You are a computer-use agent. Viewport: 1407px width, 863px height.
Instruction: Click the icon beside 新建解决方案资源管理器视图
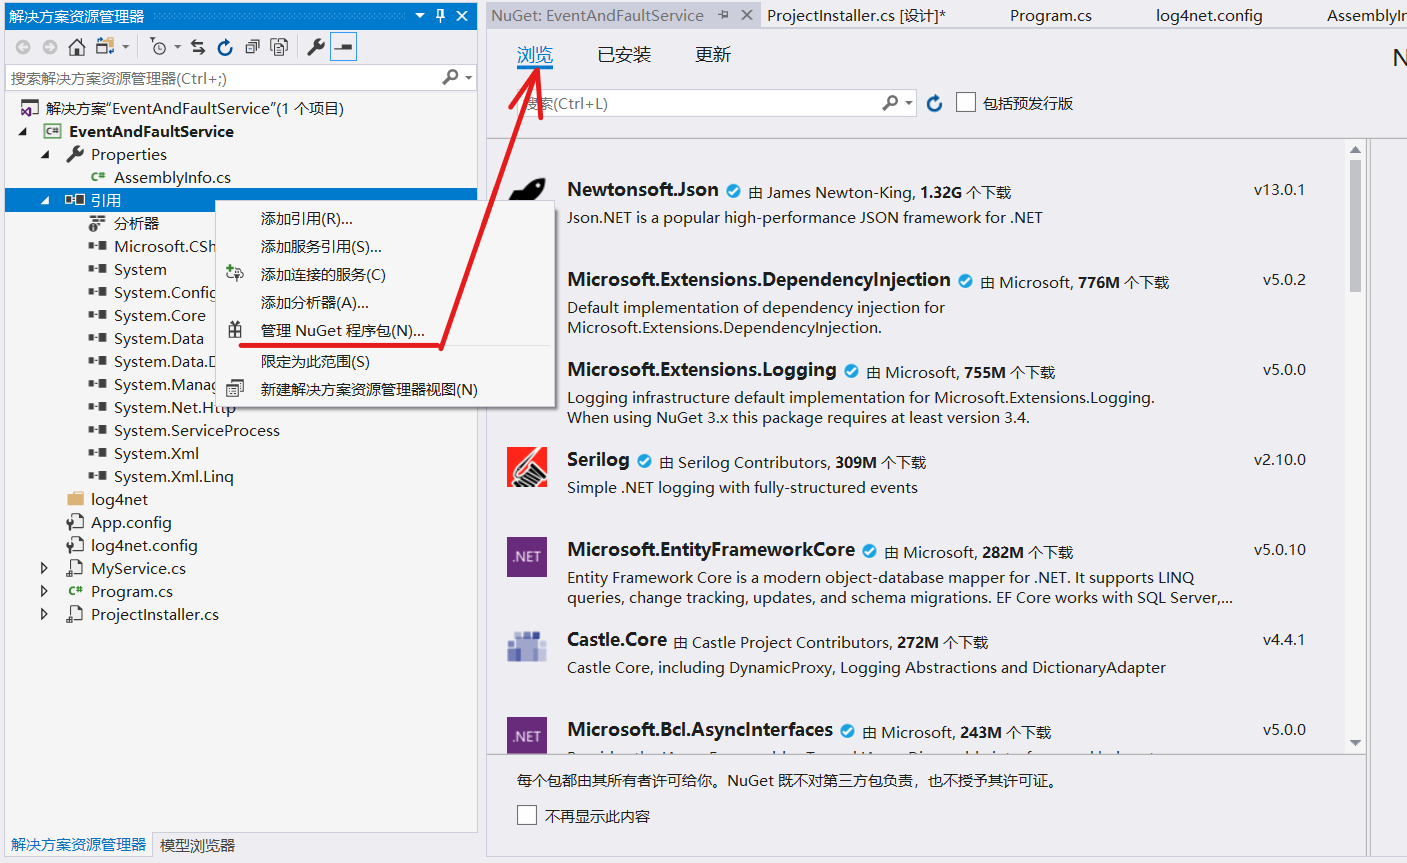click(x=235, y=389)
